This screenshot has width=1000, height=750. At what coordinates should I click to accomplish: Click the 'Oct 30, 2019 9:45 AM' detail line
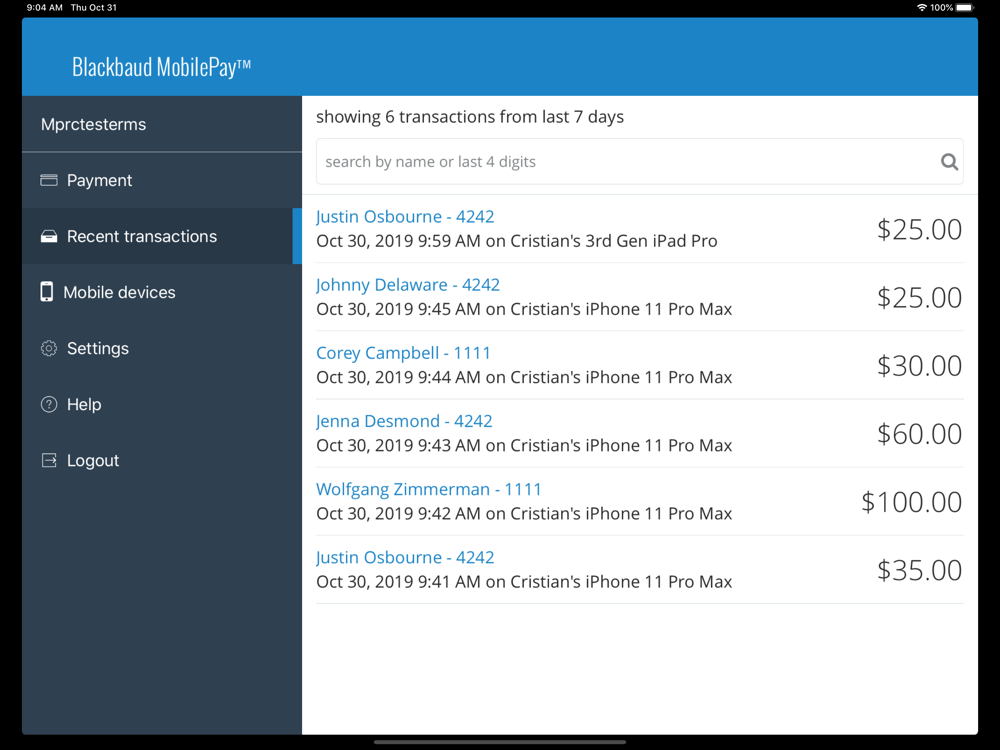click(x=524, y=309)
